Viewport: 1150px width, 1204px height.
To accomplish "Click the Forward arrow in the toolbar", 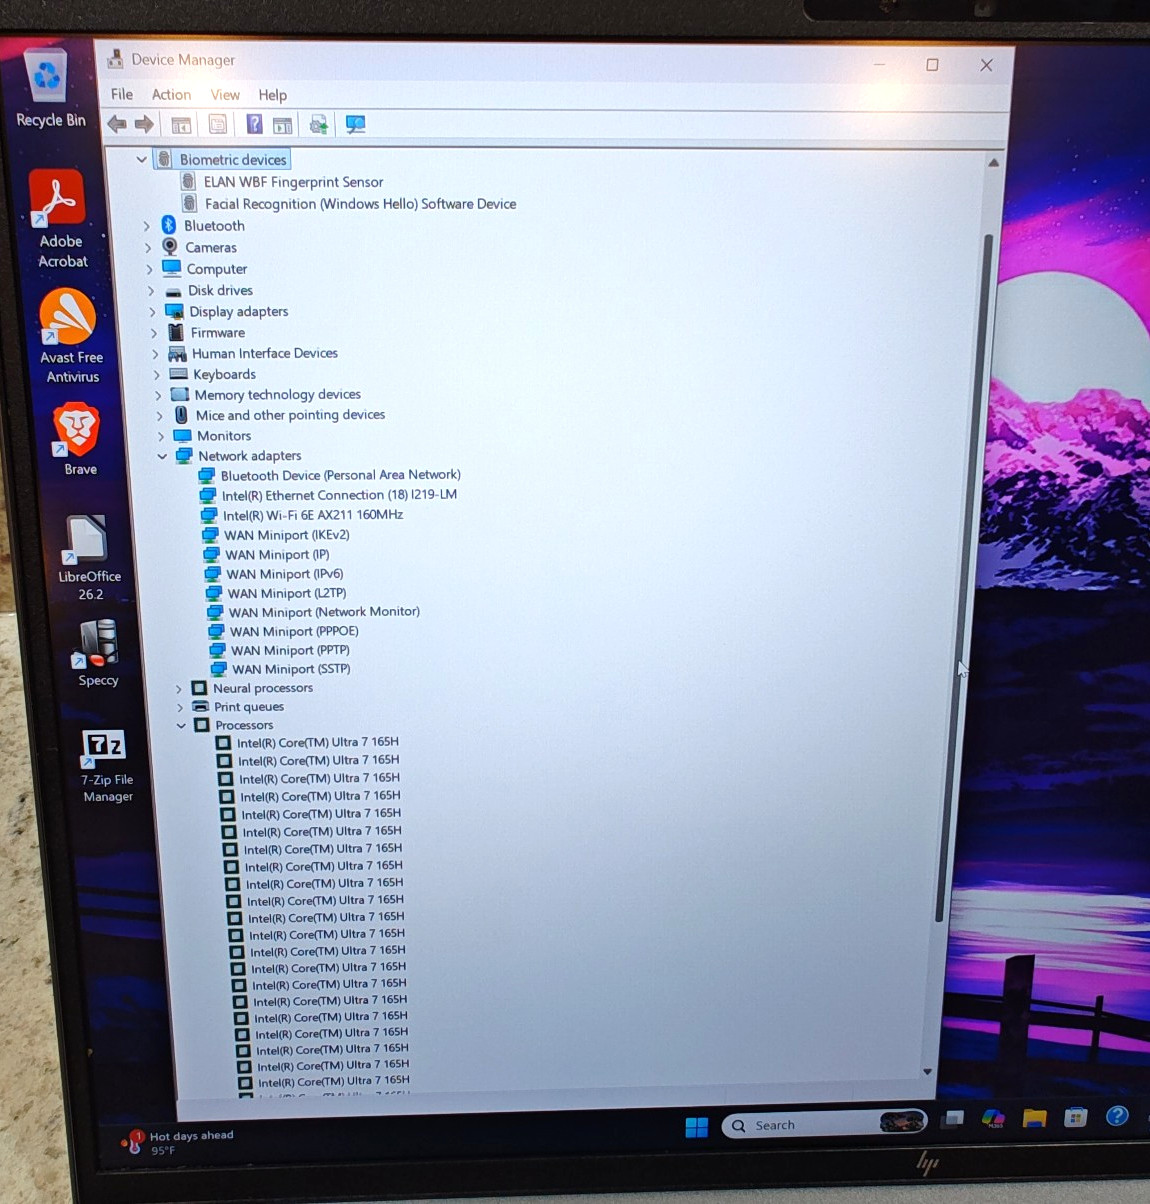I will coord(144,124).
